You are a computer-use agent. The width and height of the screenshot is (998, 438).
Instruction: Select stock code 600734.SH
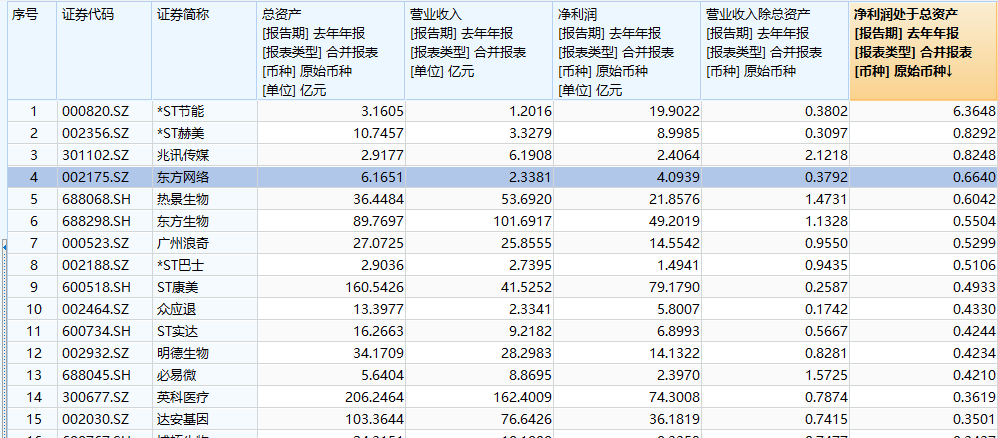click(96, 331)
